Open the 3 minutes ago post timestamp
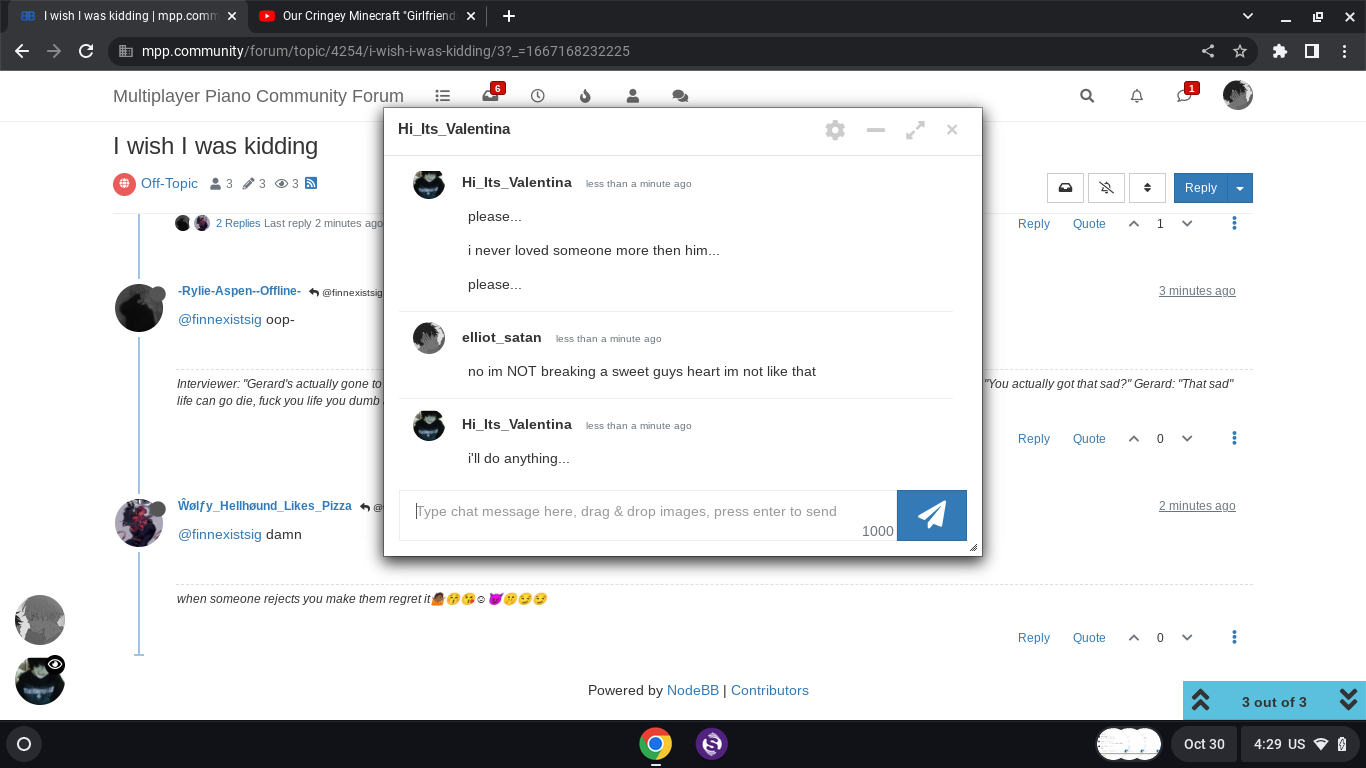 pos(1197,291)
